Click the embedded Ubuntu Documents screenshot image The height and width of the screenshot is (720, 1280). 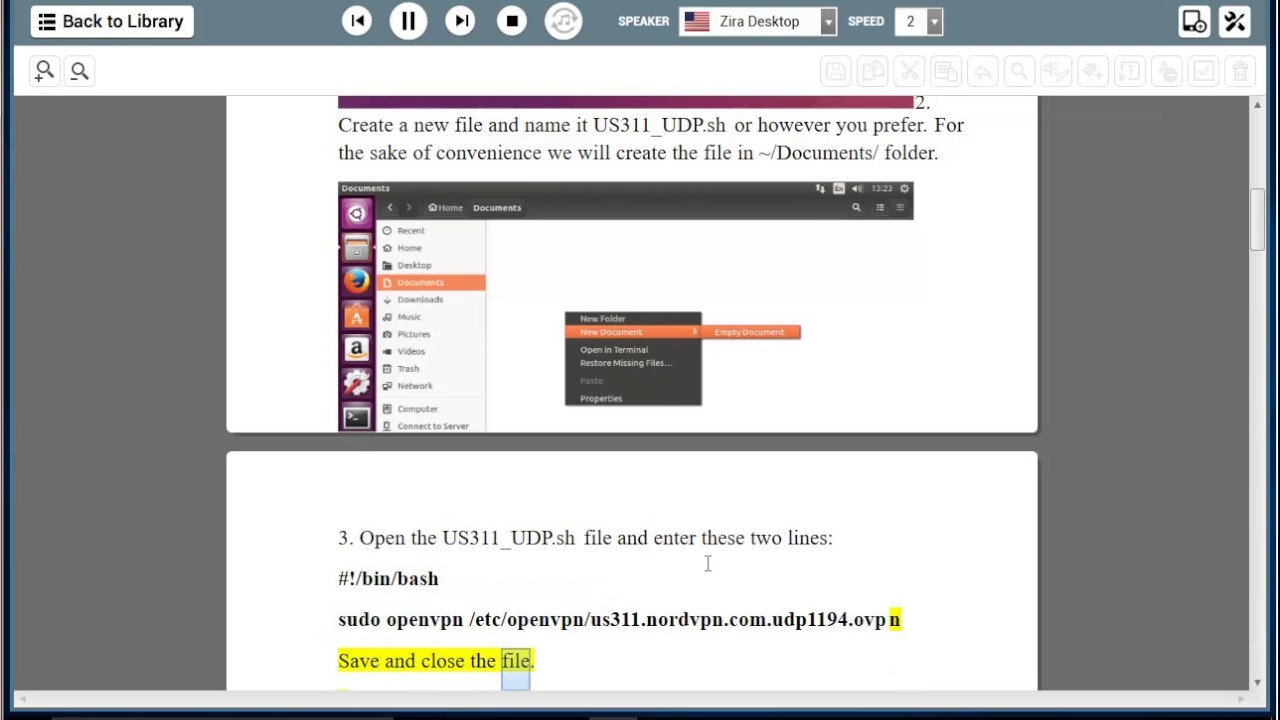pos(625,306)
